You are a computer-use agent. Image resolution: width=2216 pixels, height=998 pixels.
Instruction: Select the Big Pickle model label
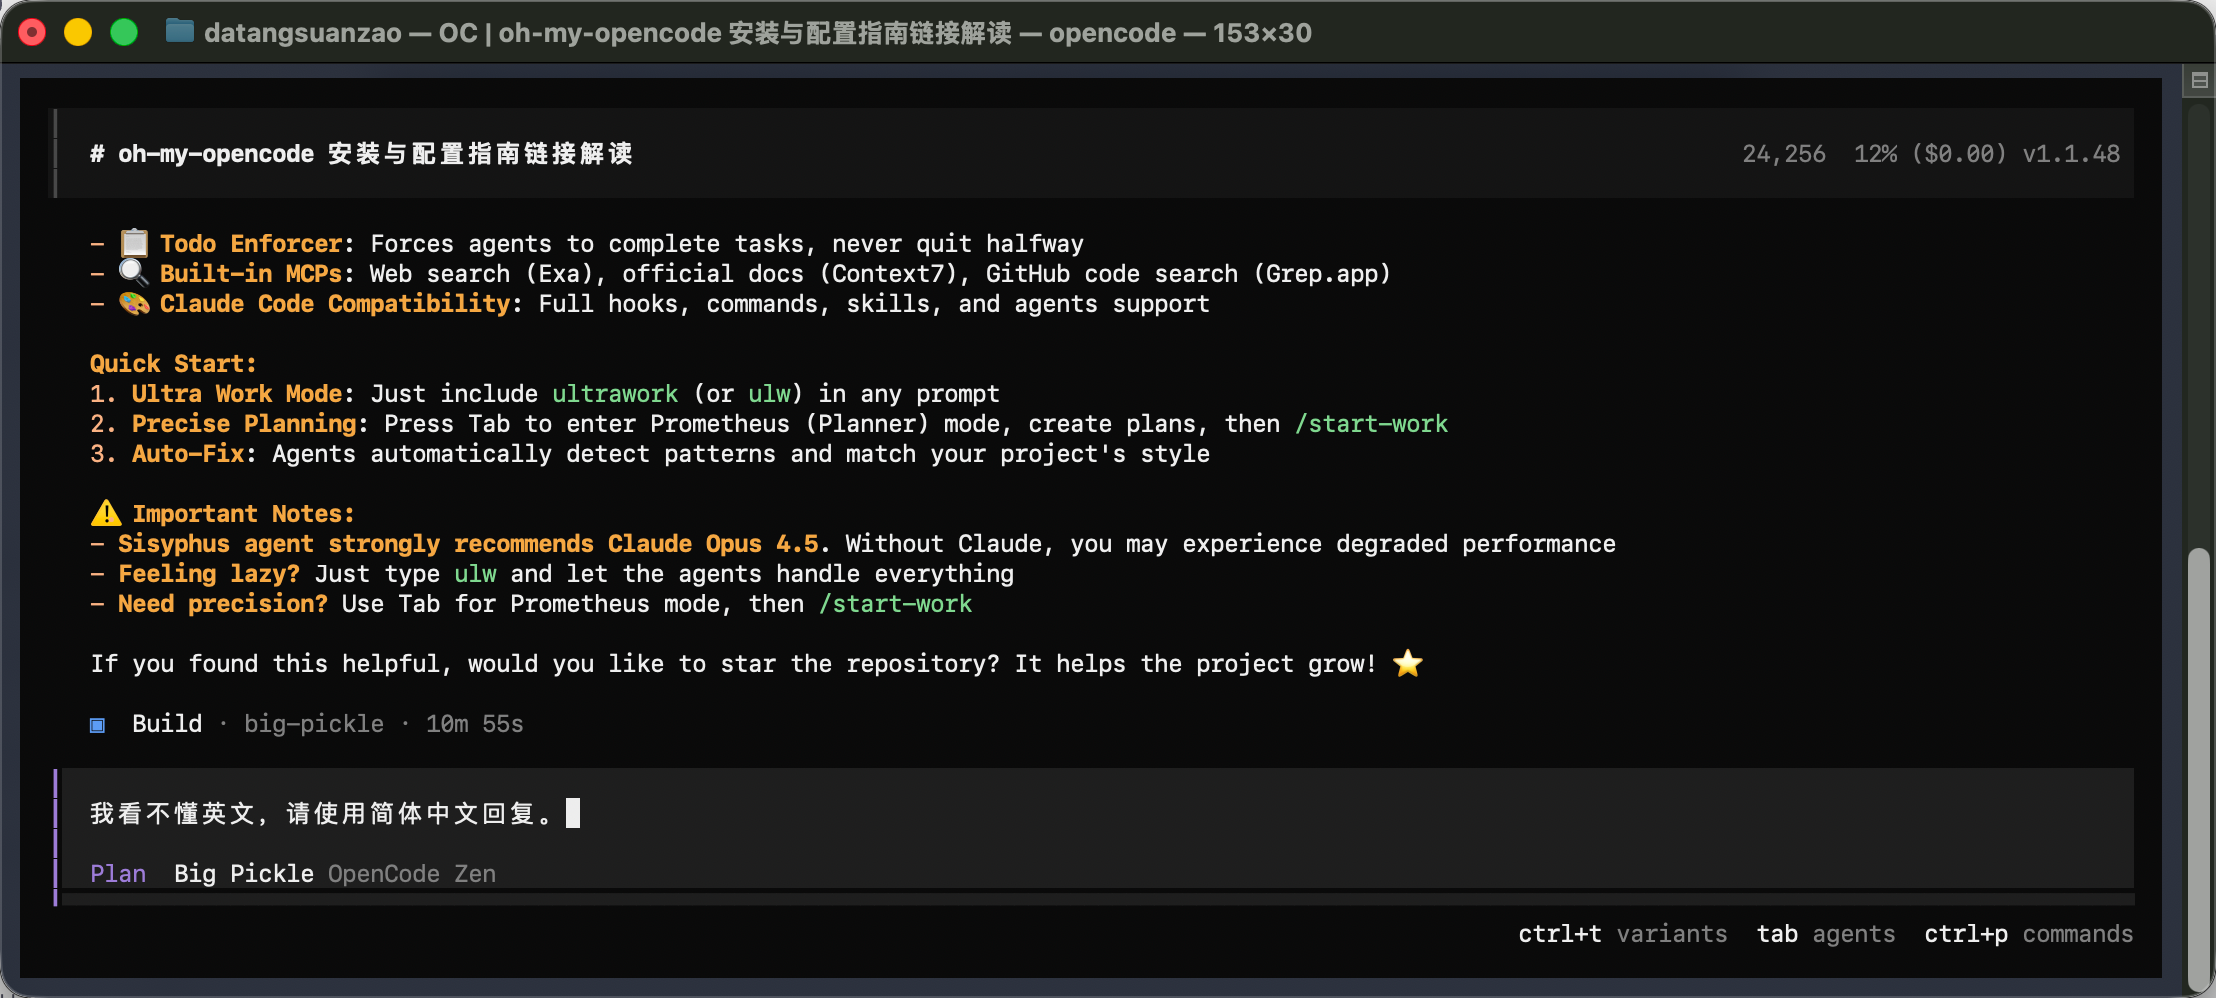pyautogui.click(x=244, y=873)
